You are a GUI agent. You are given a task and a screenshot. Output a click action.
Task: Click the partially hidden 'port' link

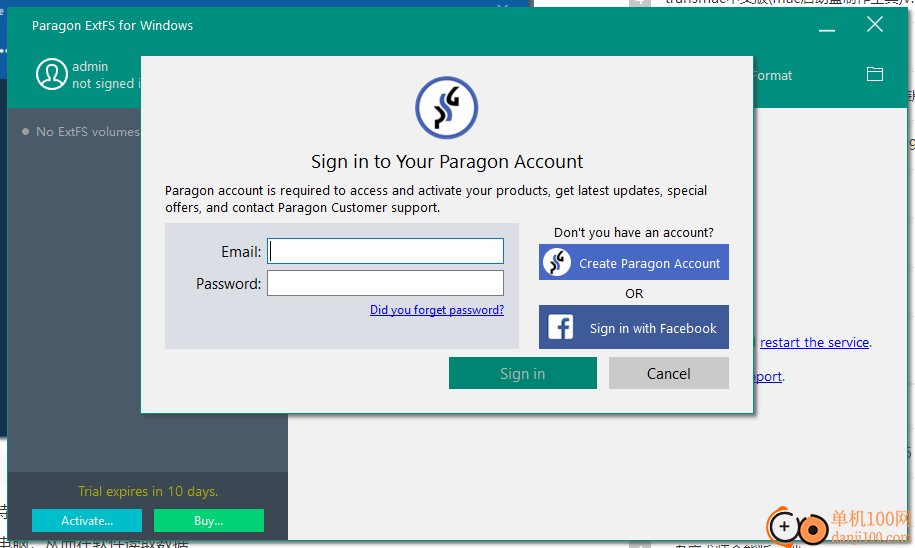click(x=768, y=377)
